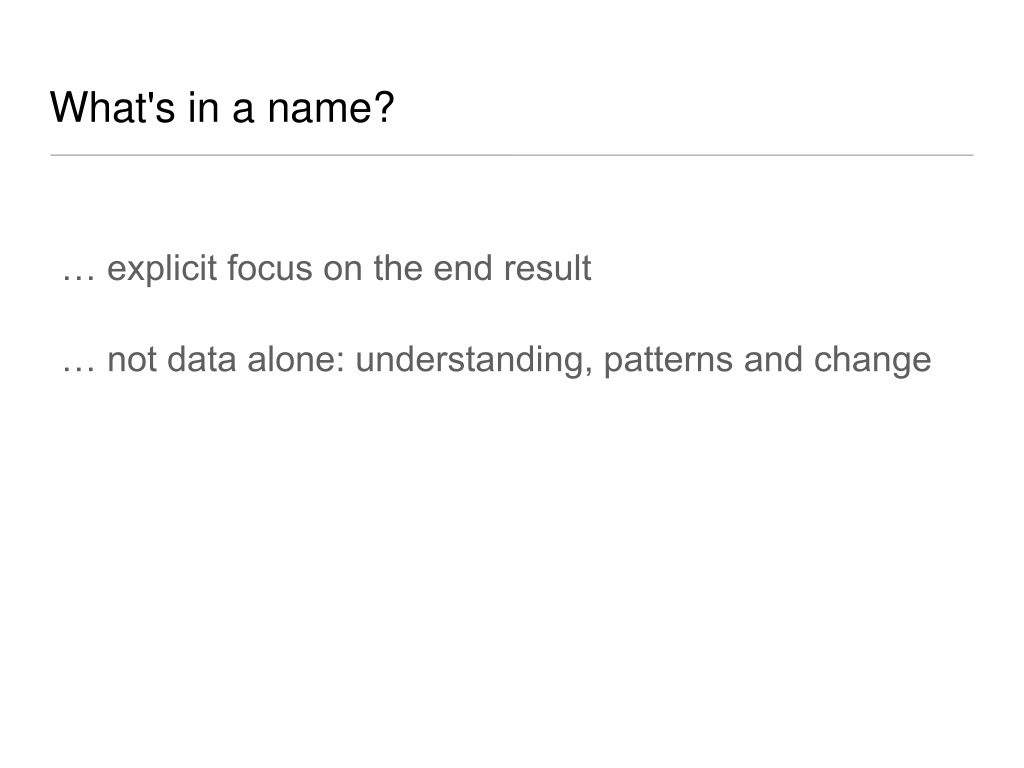Click the word "and" in second bullet
Viewport: 1024px width, 768px height.
(773, 360)
